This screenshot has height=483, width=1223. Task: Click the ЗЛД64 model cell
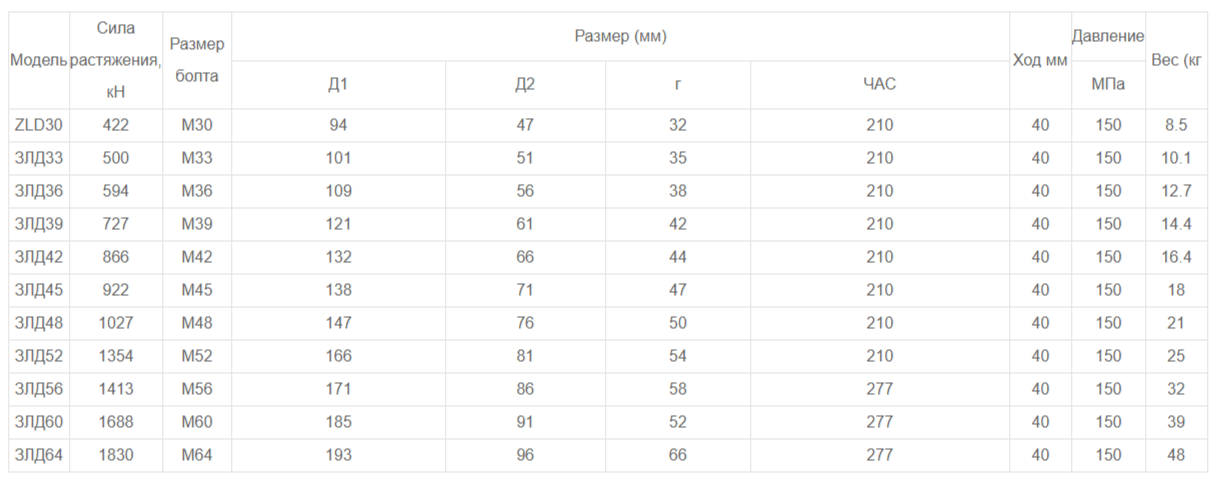pyautogui.click(x=39, y=455)
